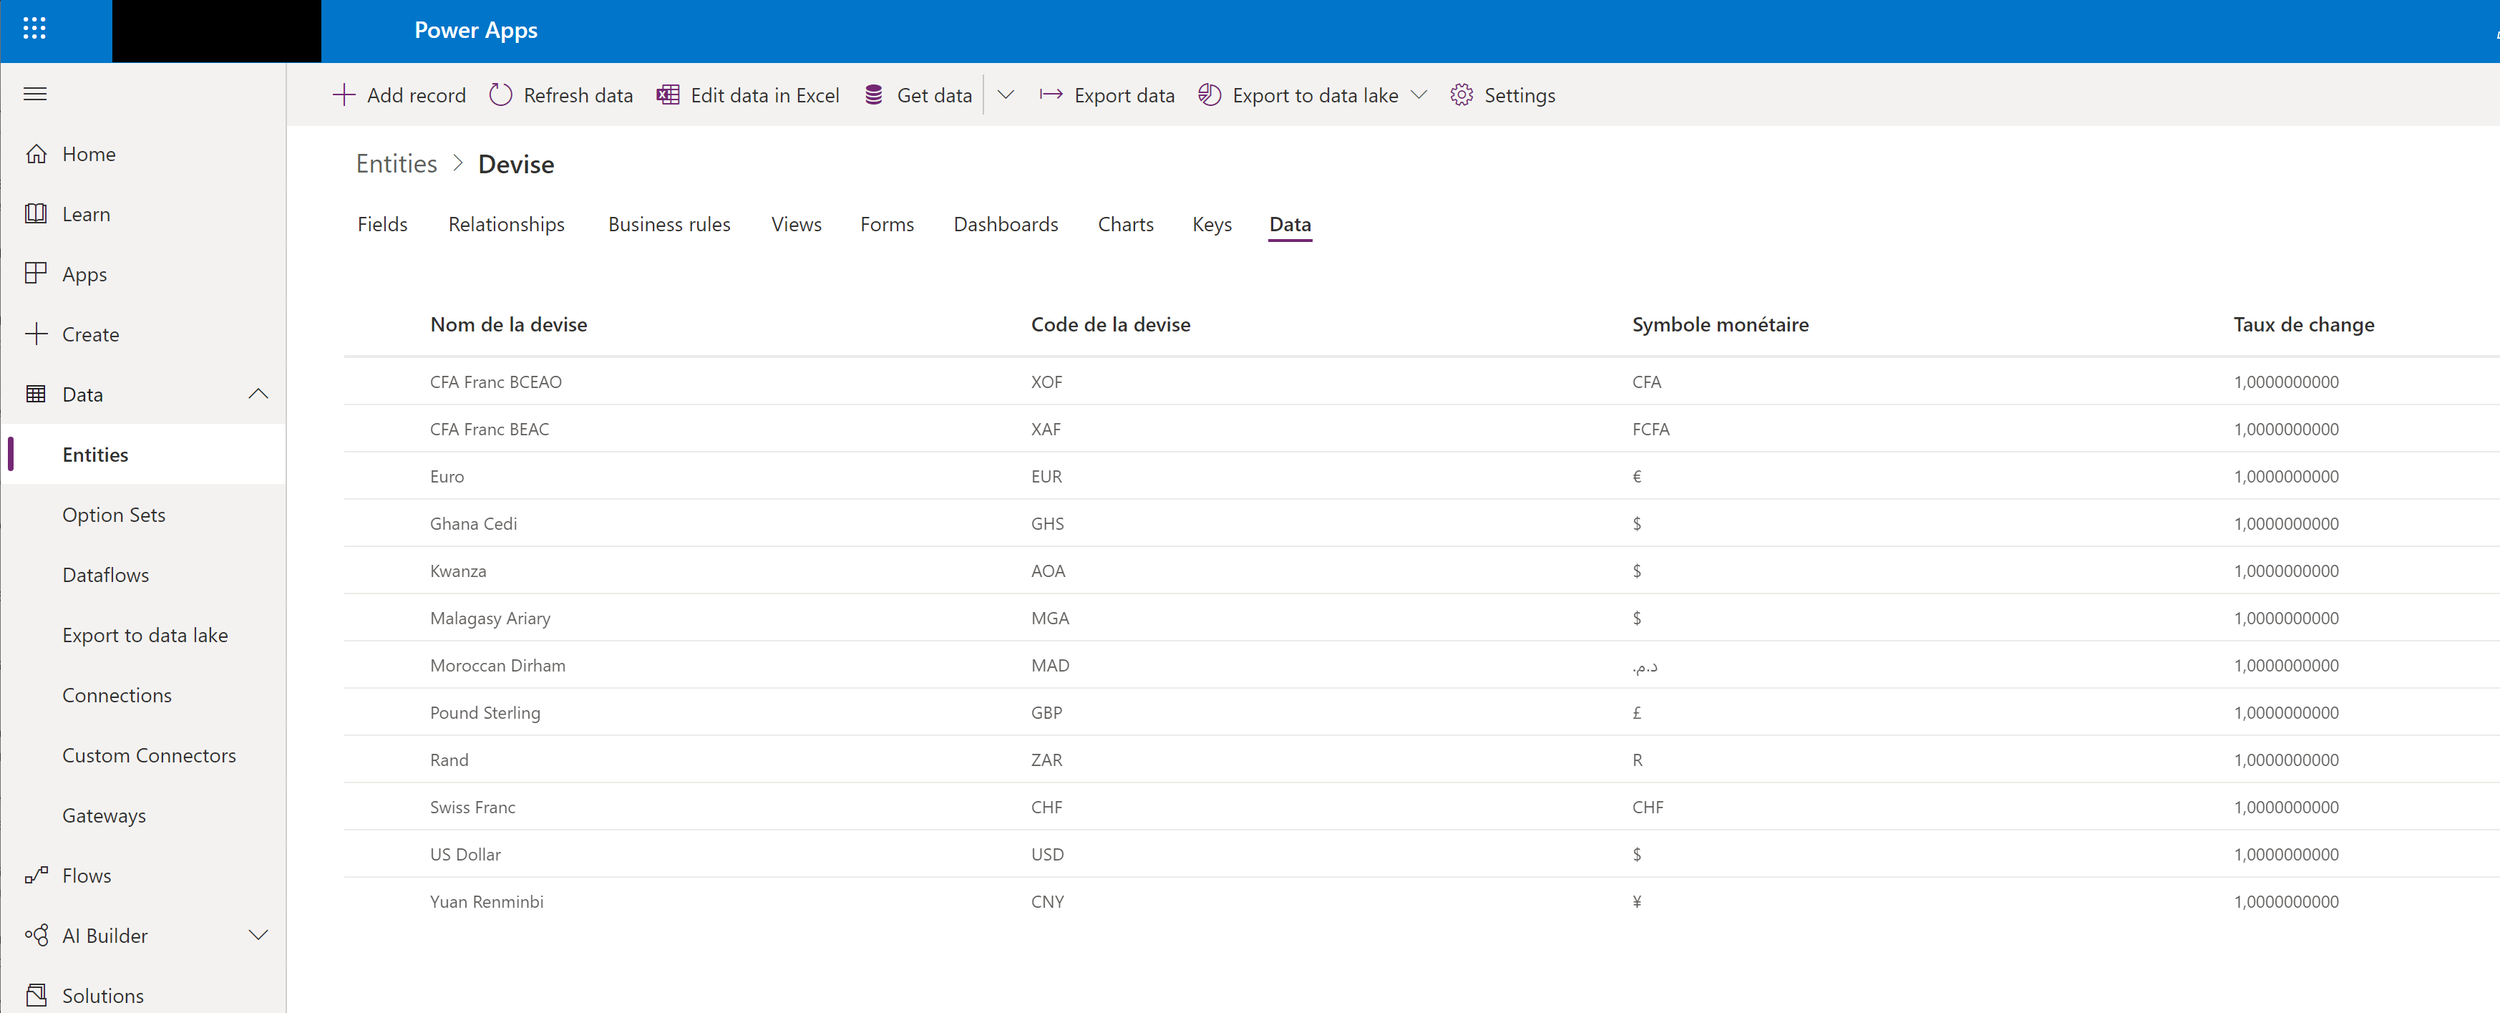Click the Euro currency name
The image size is (2500, 1013).
[x=447, y=476]
